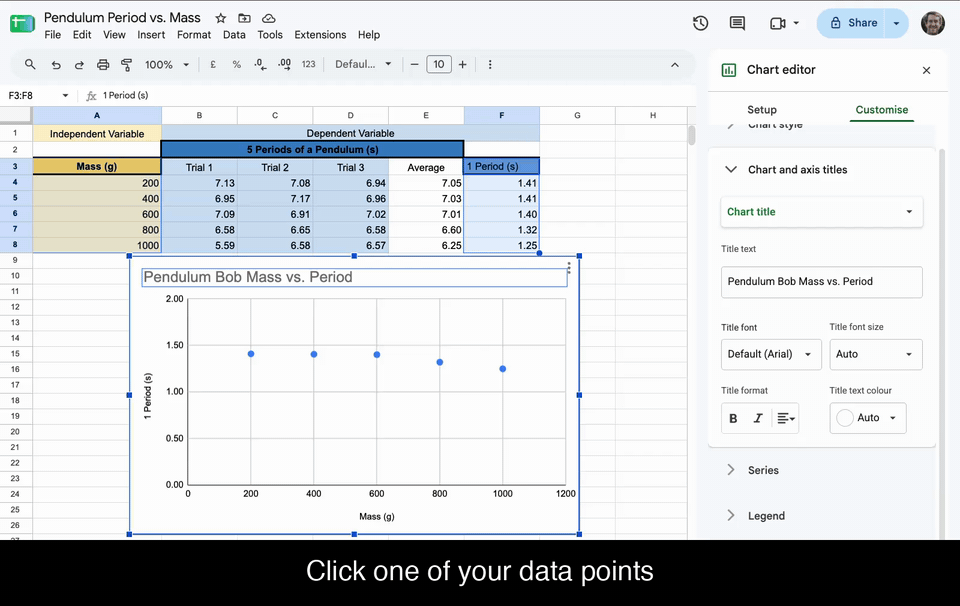Open Meet camera dropdown arrow
The height and width of the screenshot is (606, 960).
(x=796, y=23)
